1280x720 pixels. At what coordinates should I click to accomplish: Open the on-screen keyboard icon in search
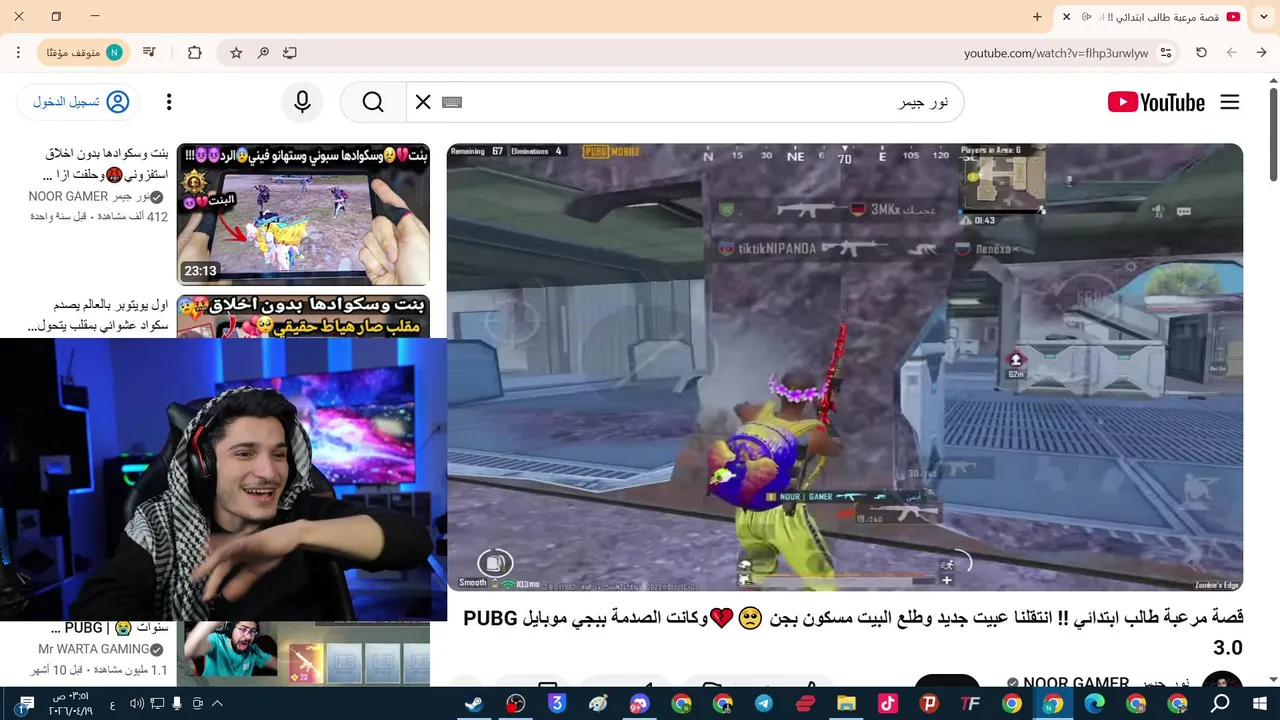tap(451, 102)
